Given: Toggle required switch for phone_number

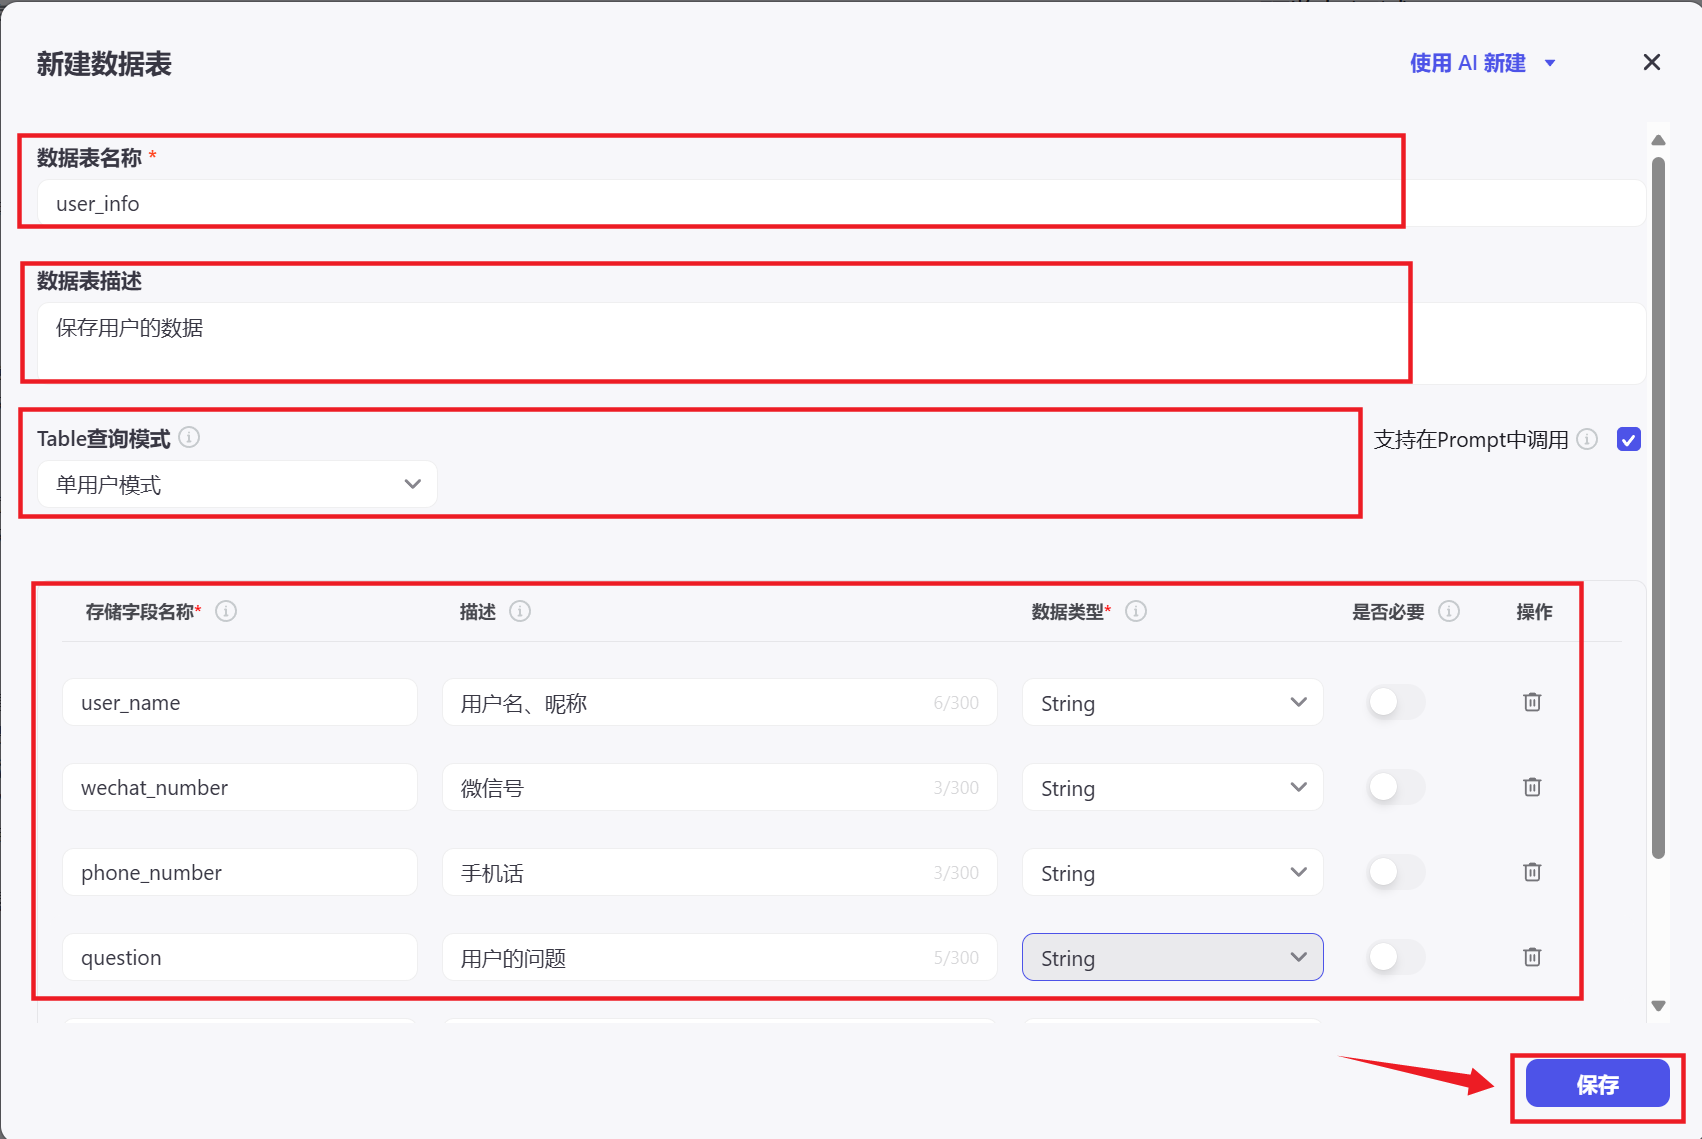Looking at the screenshot, I should coord(1396,872).
